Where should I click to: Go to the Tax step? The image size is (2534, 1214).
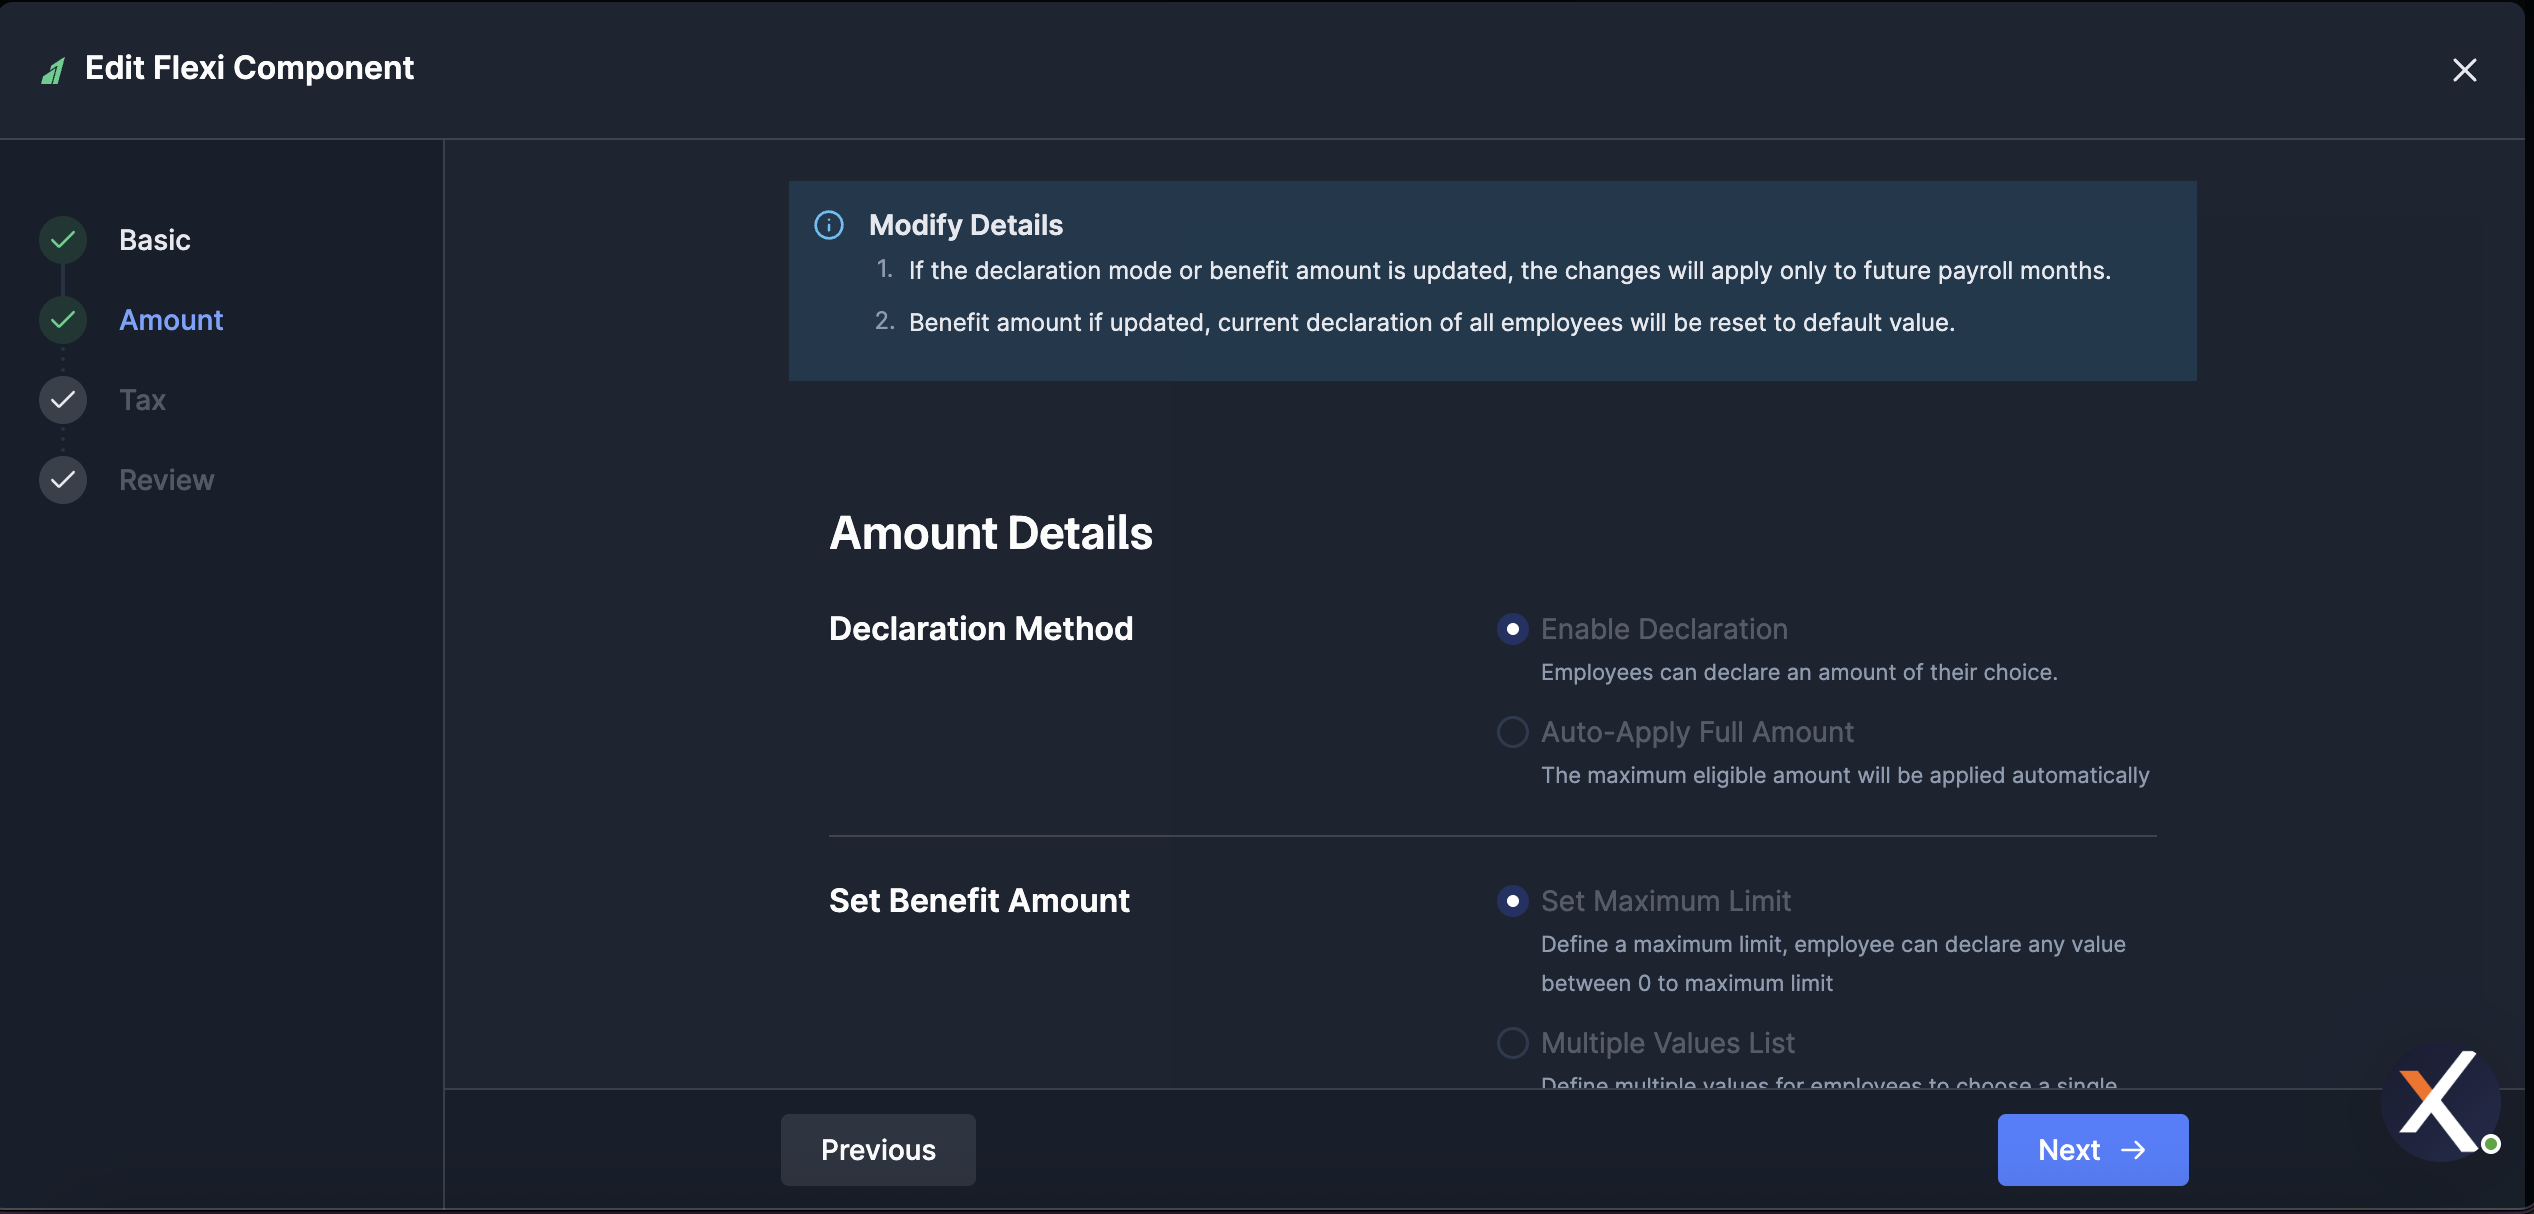[142, 400]
